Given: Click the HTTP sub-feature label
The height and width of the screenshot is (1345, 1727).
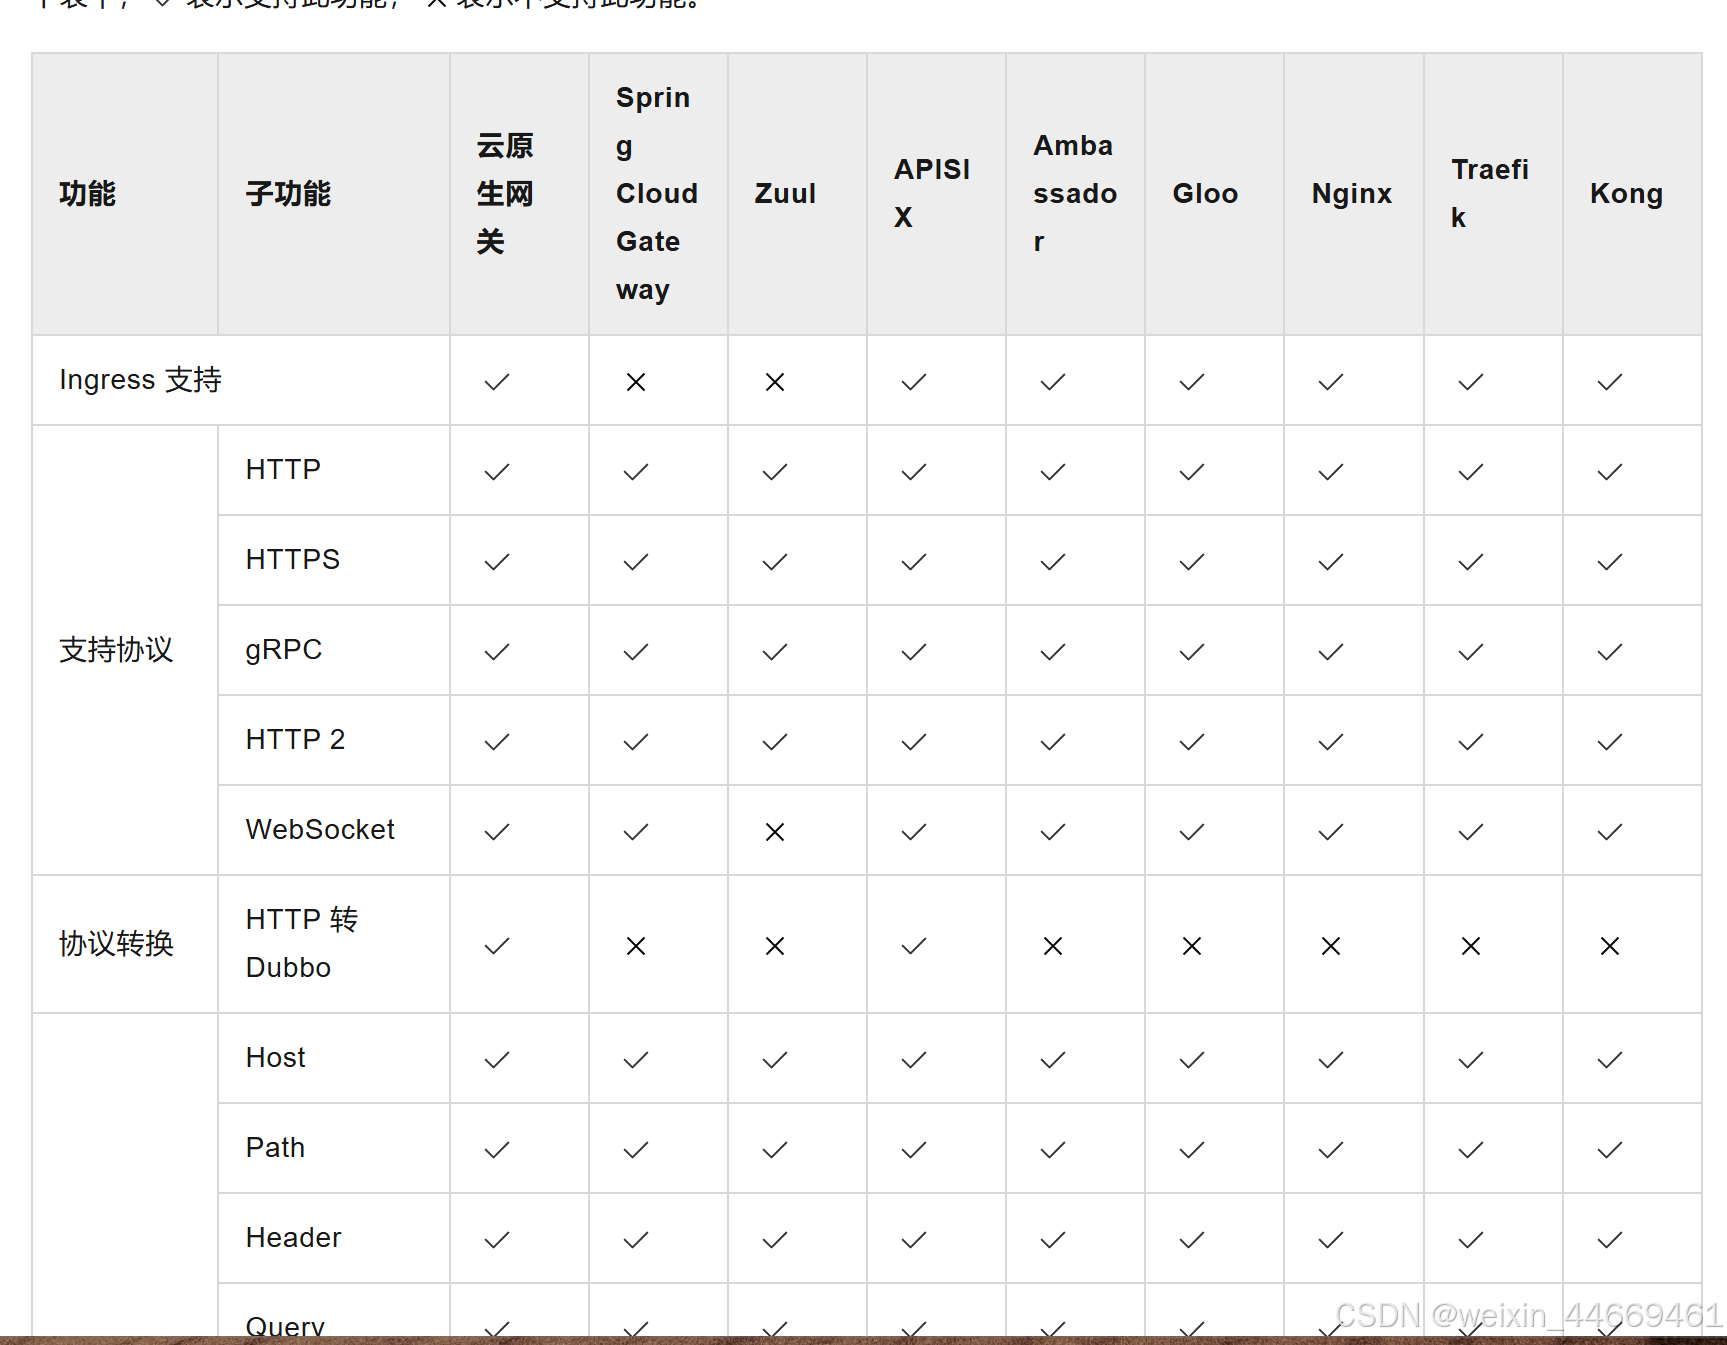Looking at the screenshot, I should pos(284,470).
